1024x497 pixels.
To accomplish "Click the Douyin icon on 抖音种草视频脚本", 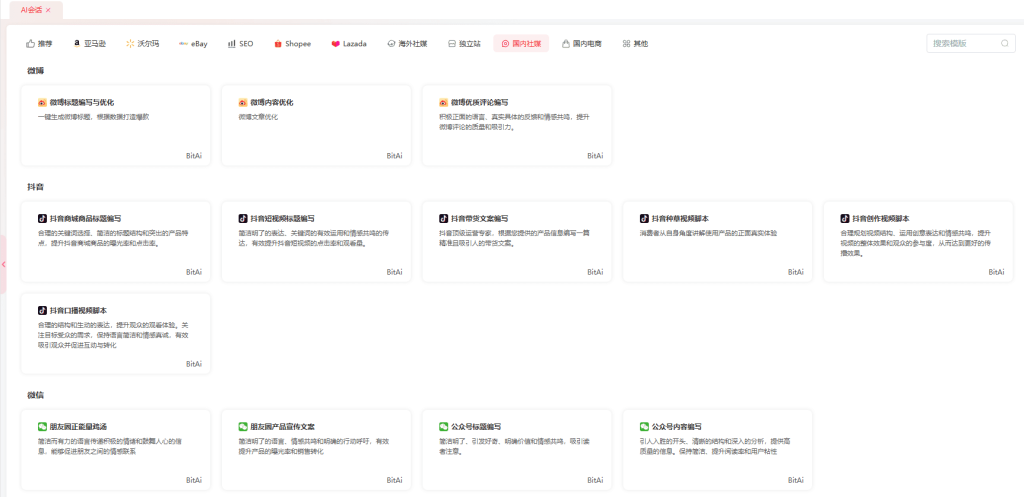I will coord(644,218).
